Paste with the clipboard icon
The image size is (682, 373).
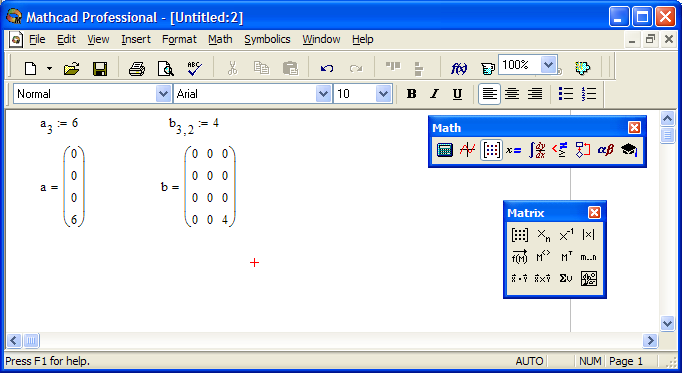tap(290, 68)
